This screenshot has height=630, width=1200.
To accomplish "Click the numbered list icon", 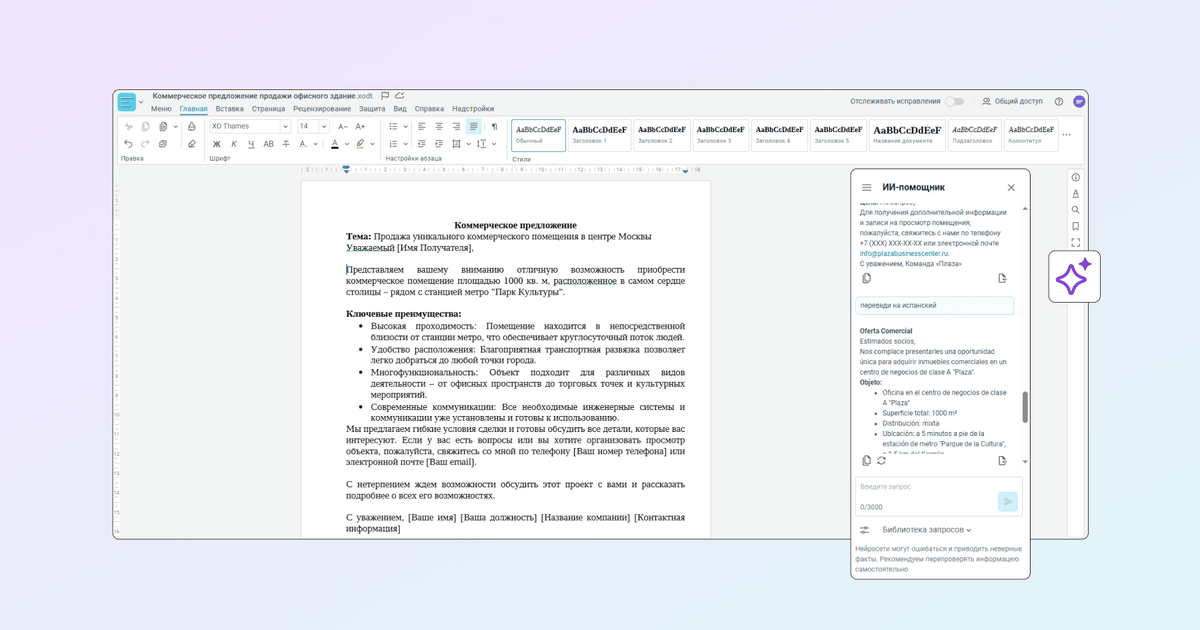I will coord(393,144).
